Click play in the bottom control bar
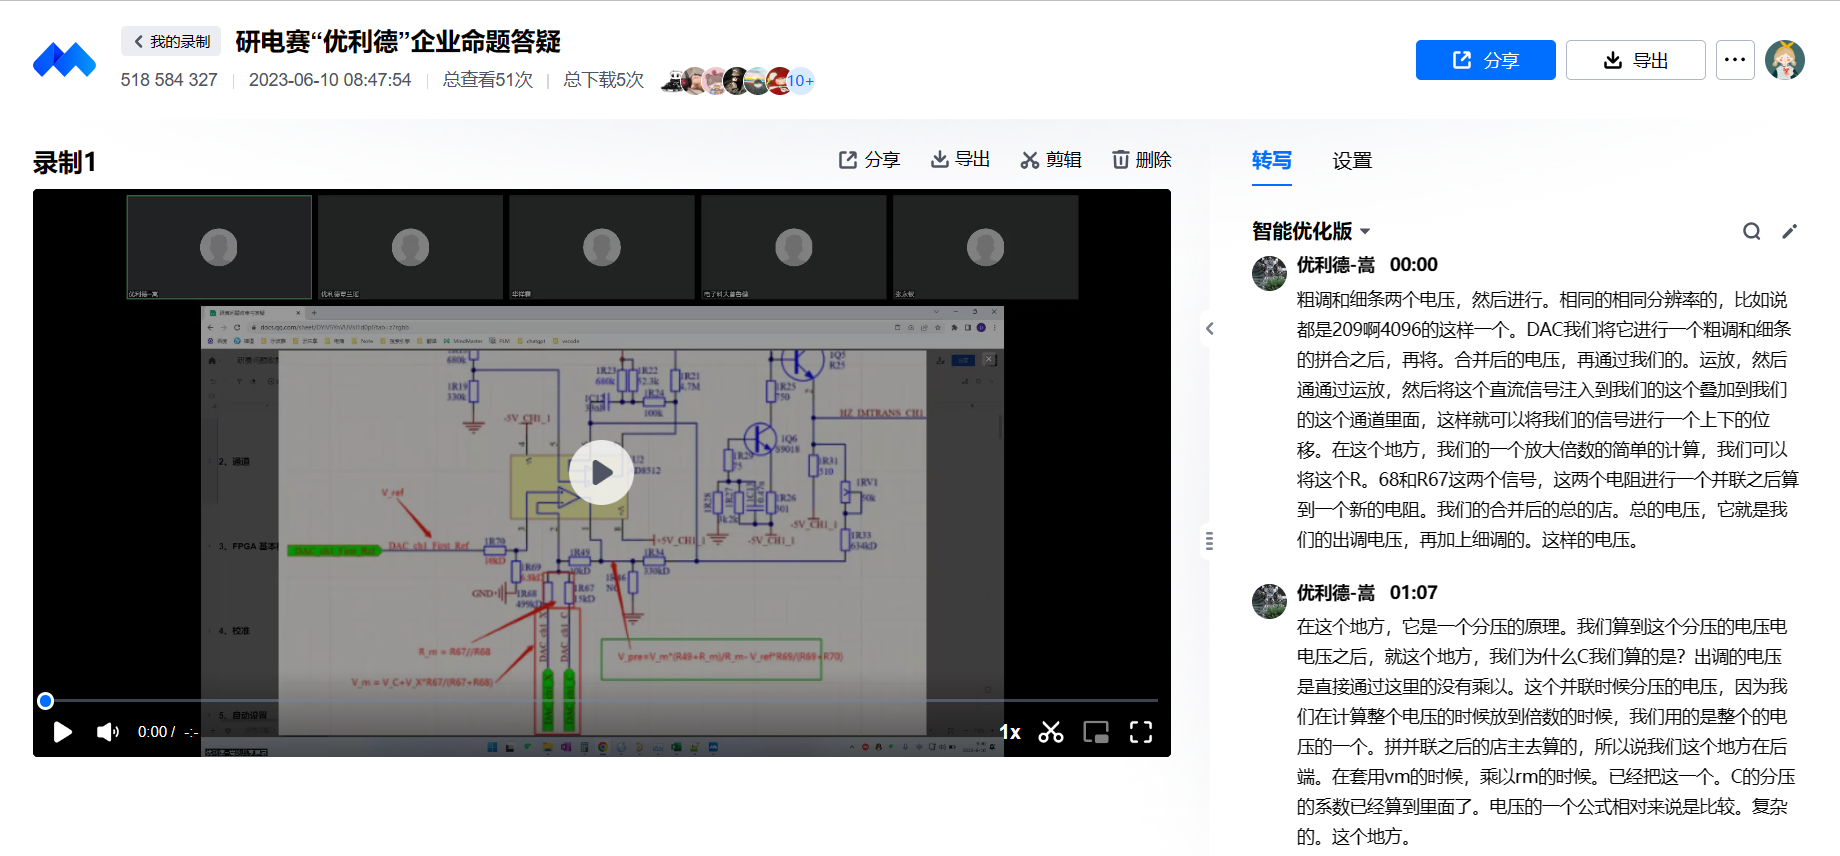Screen dimensions: 1840x856 (62, 732)
